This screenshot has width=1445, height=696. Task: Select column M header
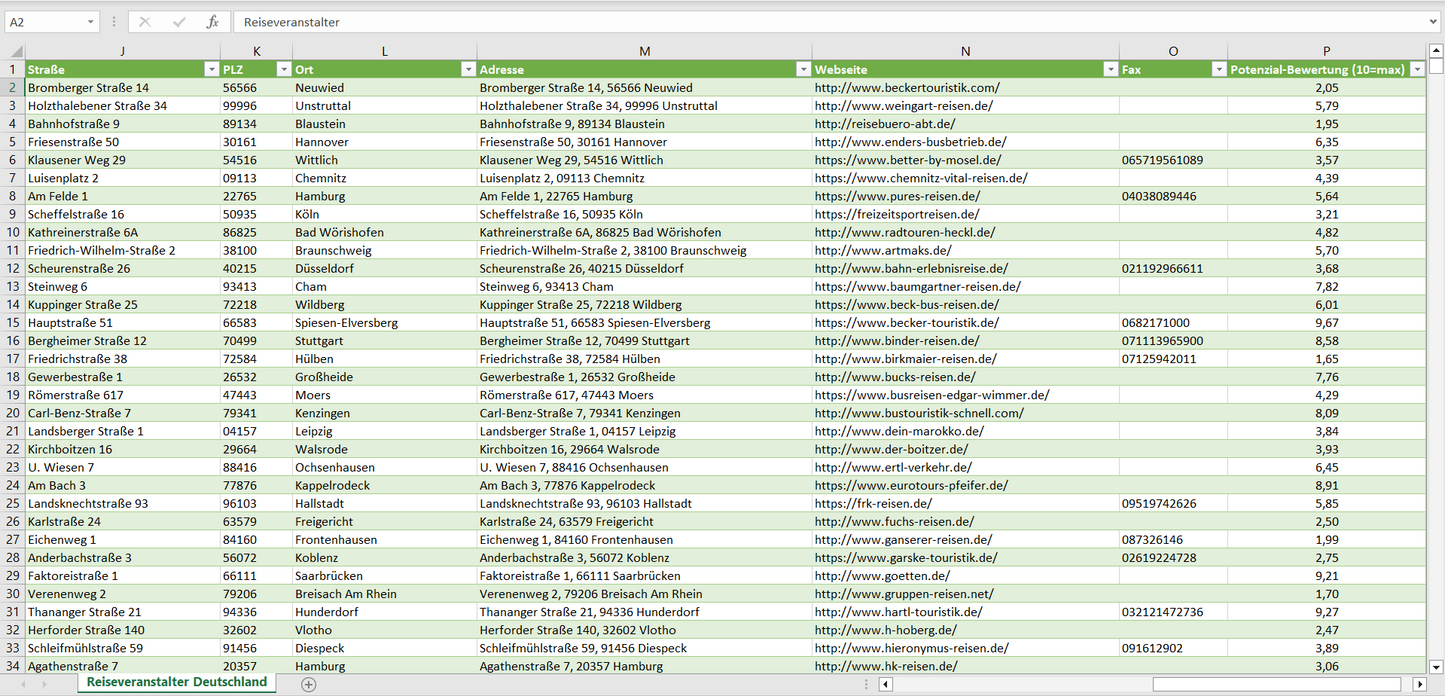(644, 52)
